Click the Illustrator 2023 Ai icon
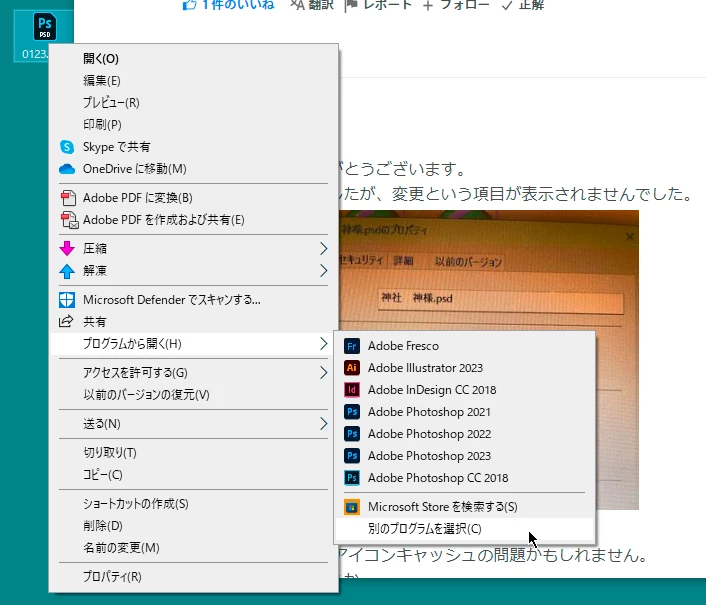The image size is (706, 605). pyautogui.click(x=352, y=368)
